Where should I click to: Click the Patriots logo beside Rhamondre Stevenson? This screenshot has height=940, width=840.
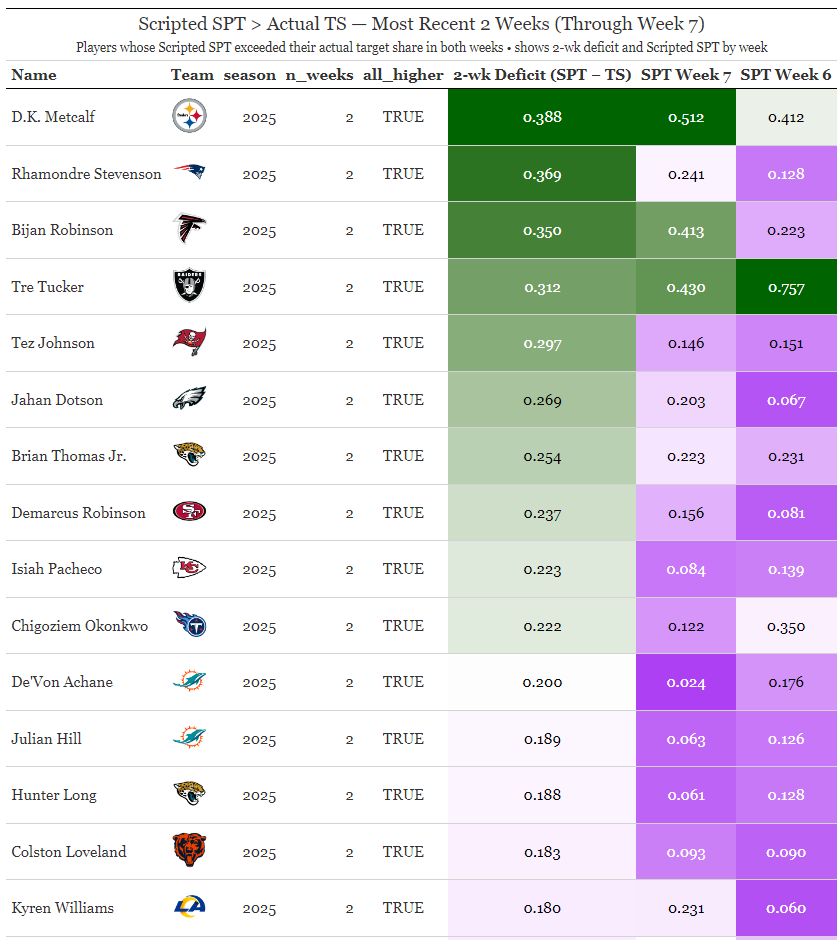(x=189, y=174)
